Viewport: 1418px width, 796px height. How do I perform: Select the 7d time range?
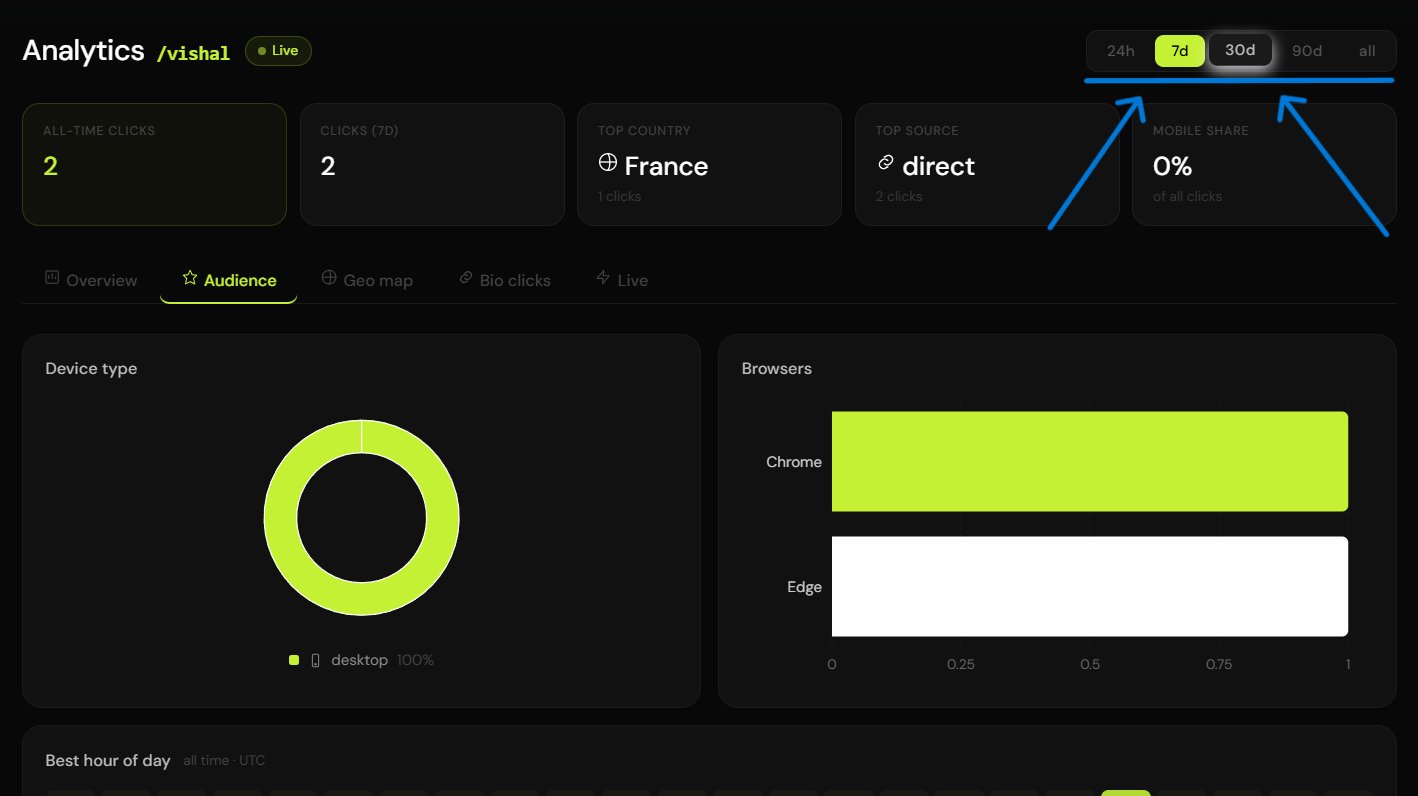click(x=1180, y=51)
